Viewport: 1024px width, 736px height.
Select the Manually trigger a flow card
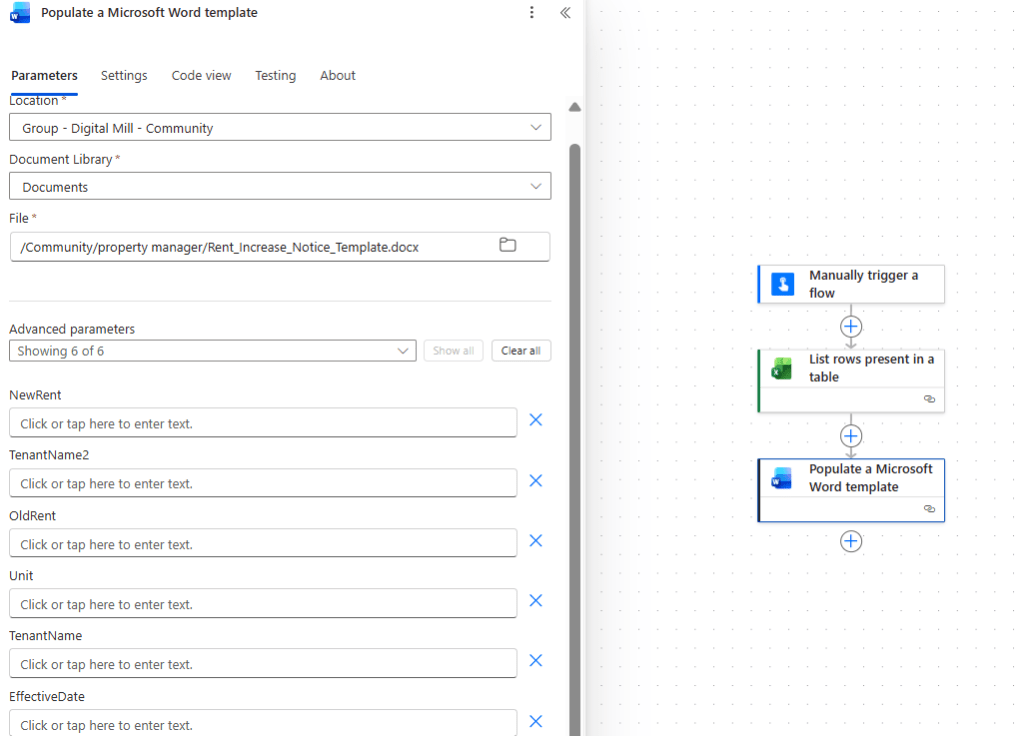851,284
